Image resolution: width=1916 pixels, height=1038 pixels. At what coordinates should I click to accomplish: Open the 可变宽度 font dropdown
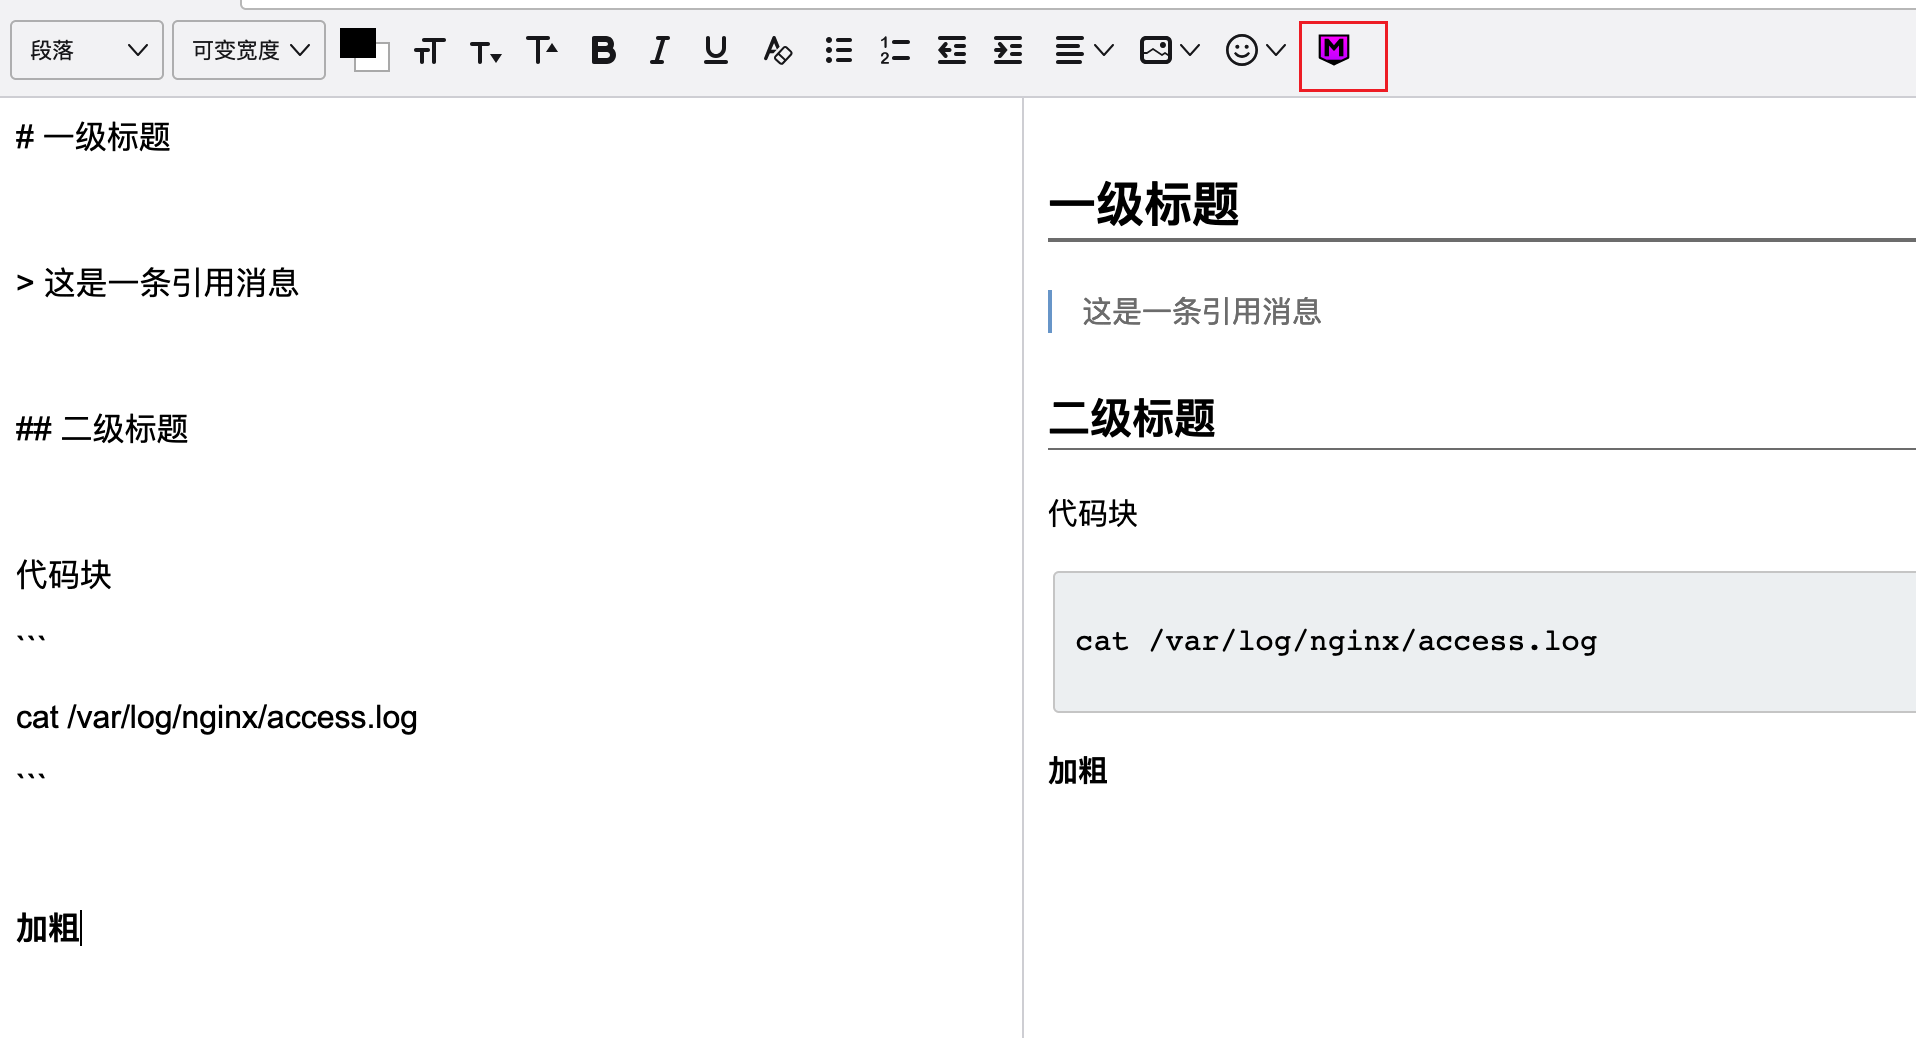248,50
